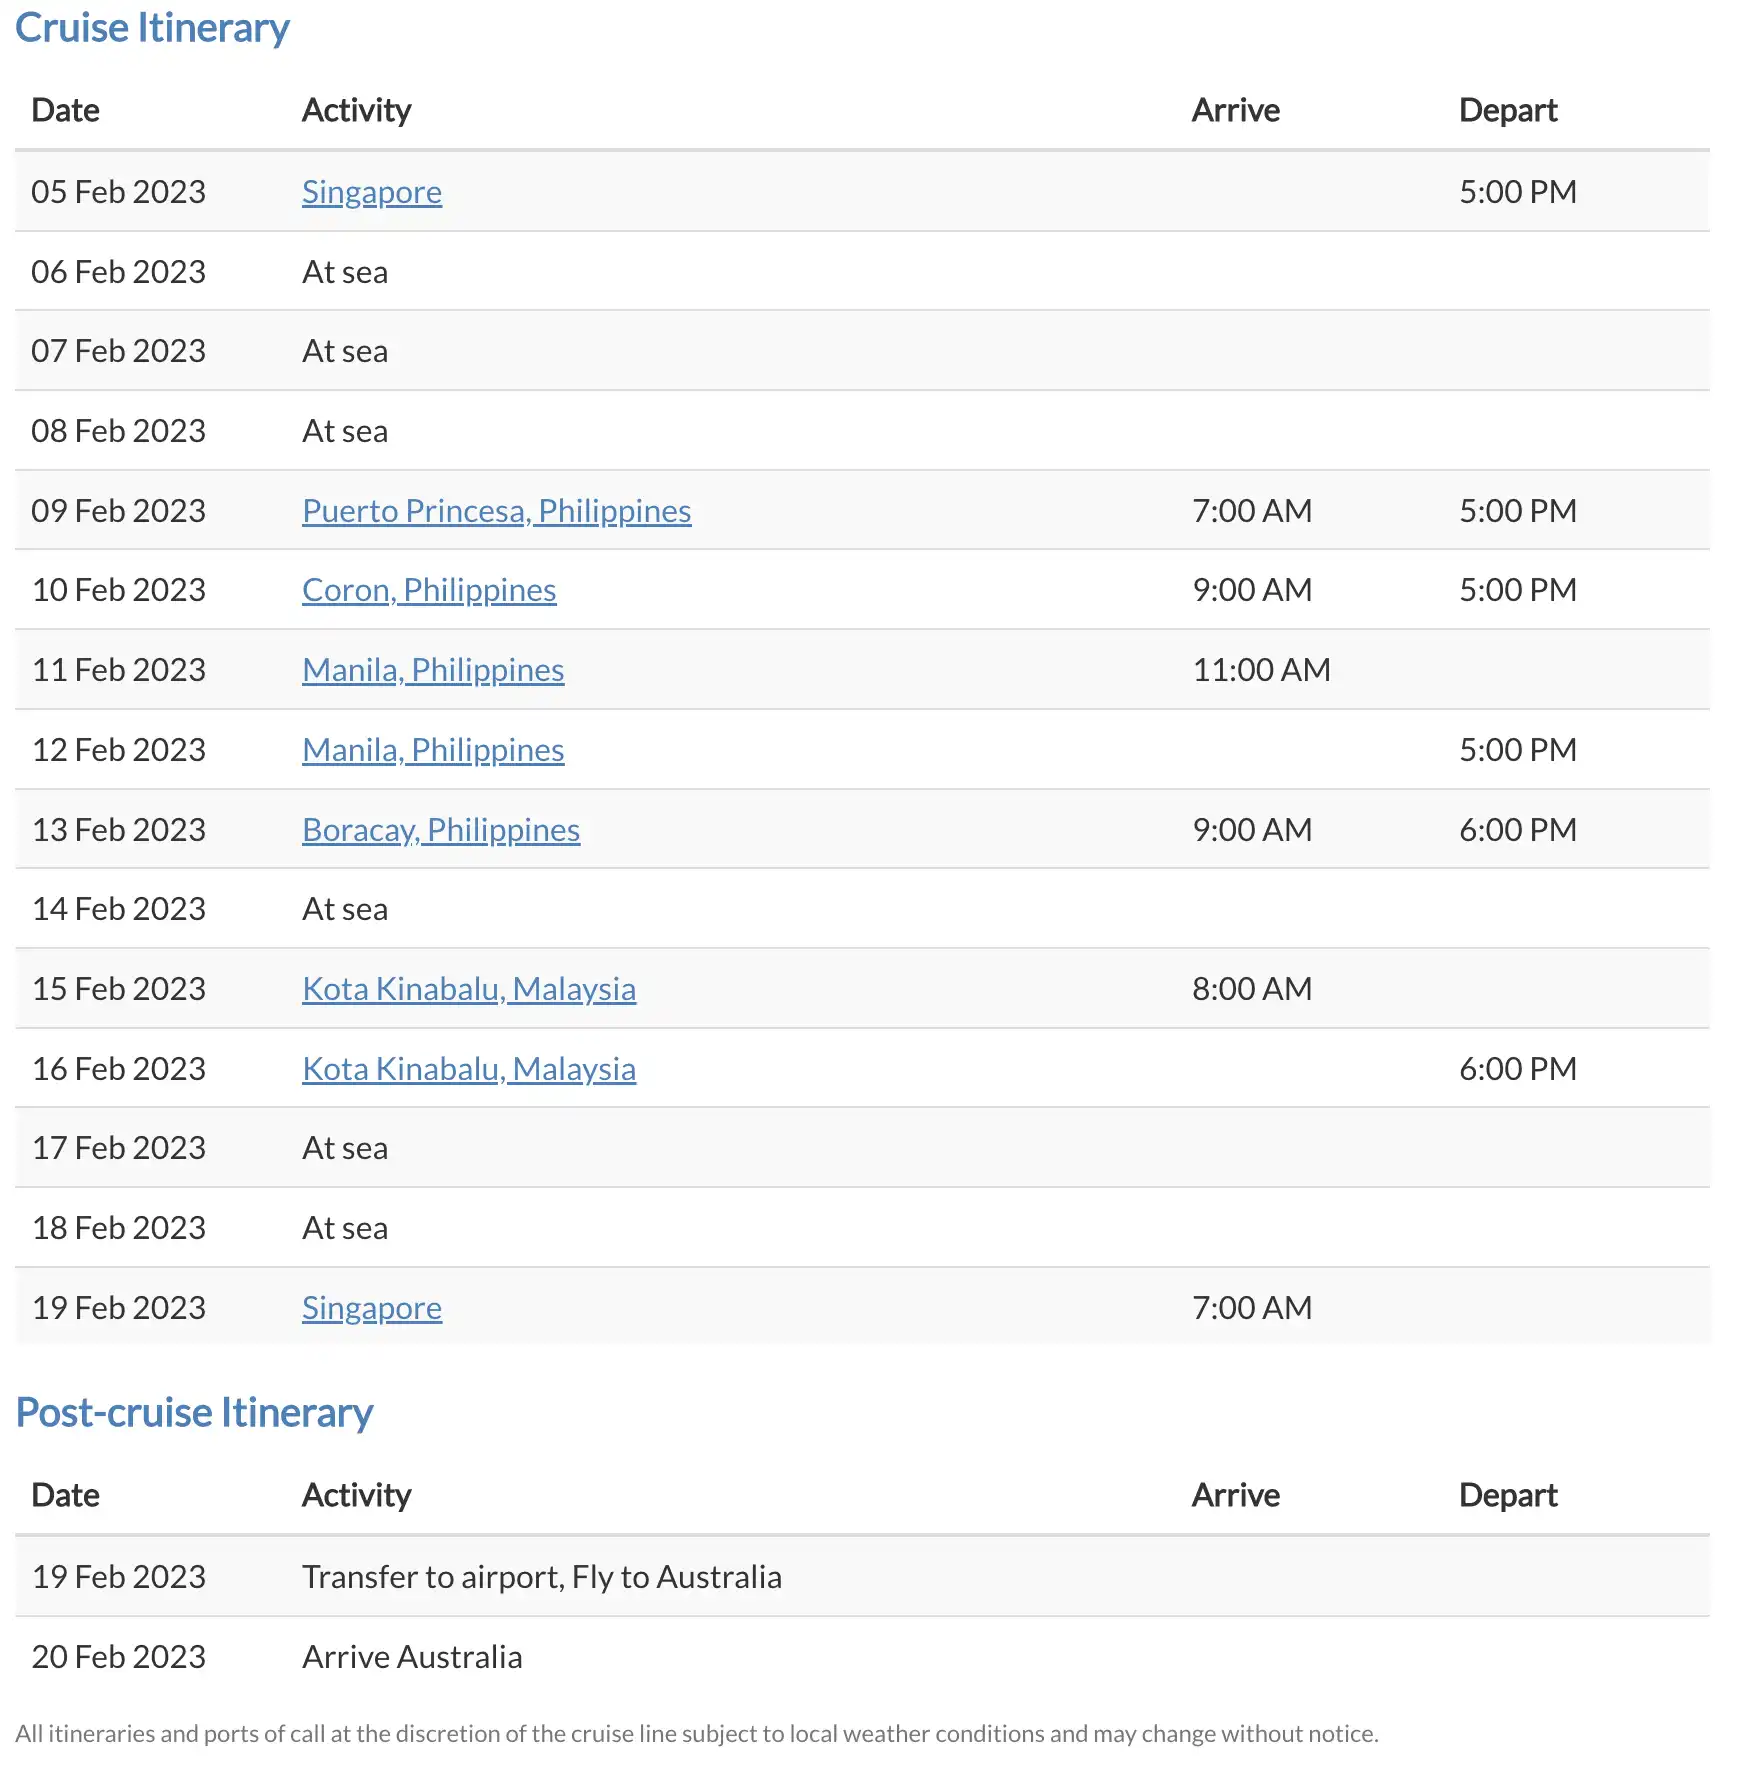
Task: Click the itinerary disclaimer notice text
Action: pyautogui.click(x=696, y=1734)
